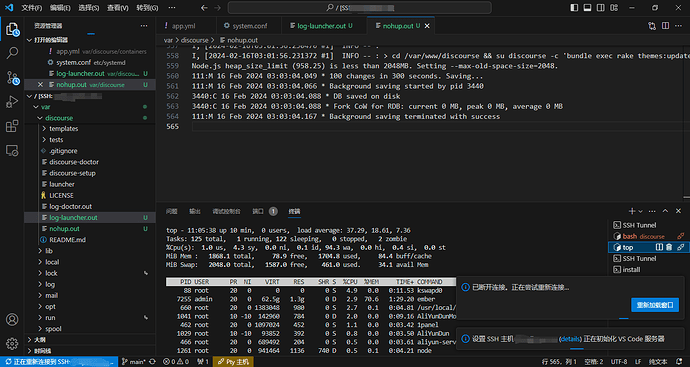Open the Explorer view in activity bar
The image size is (690, 367).
[x=12, y=30]
